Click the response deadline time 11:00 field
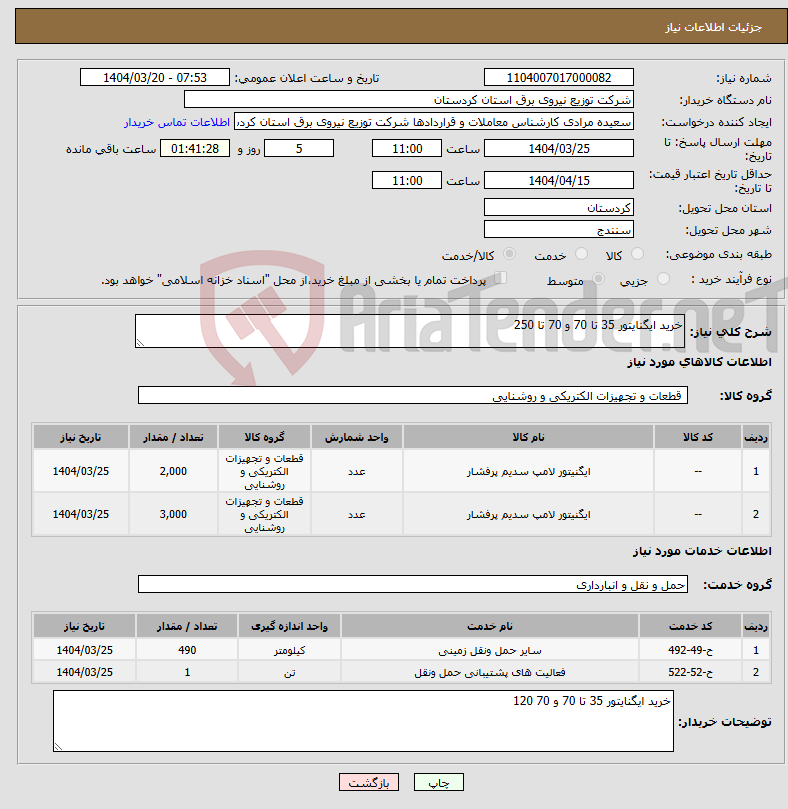 407,149
